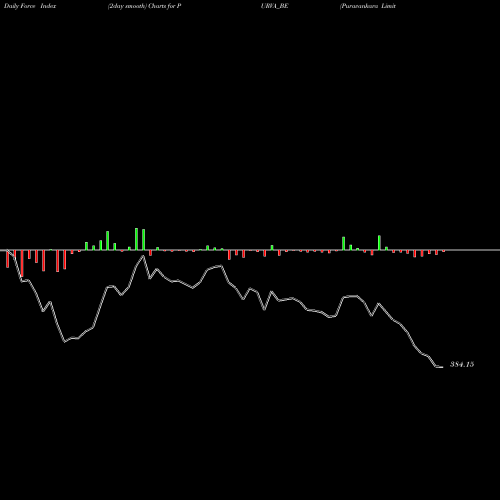Click the 384.15 price label

462,364
